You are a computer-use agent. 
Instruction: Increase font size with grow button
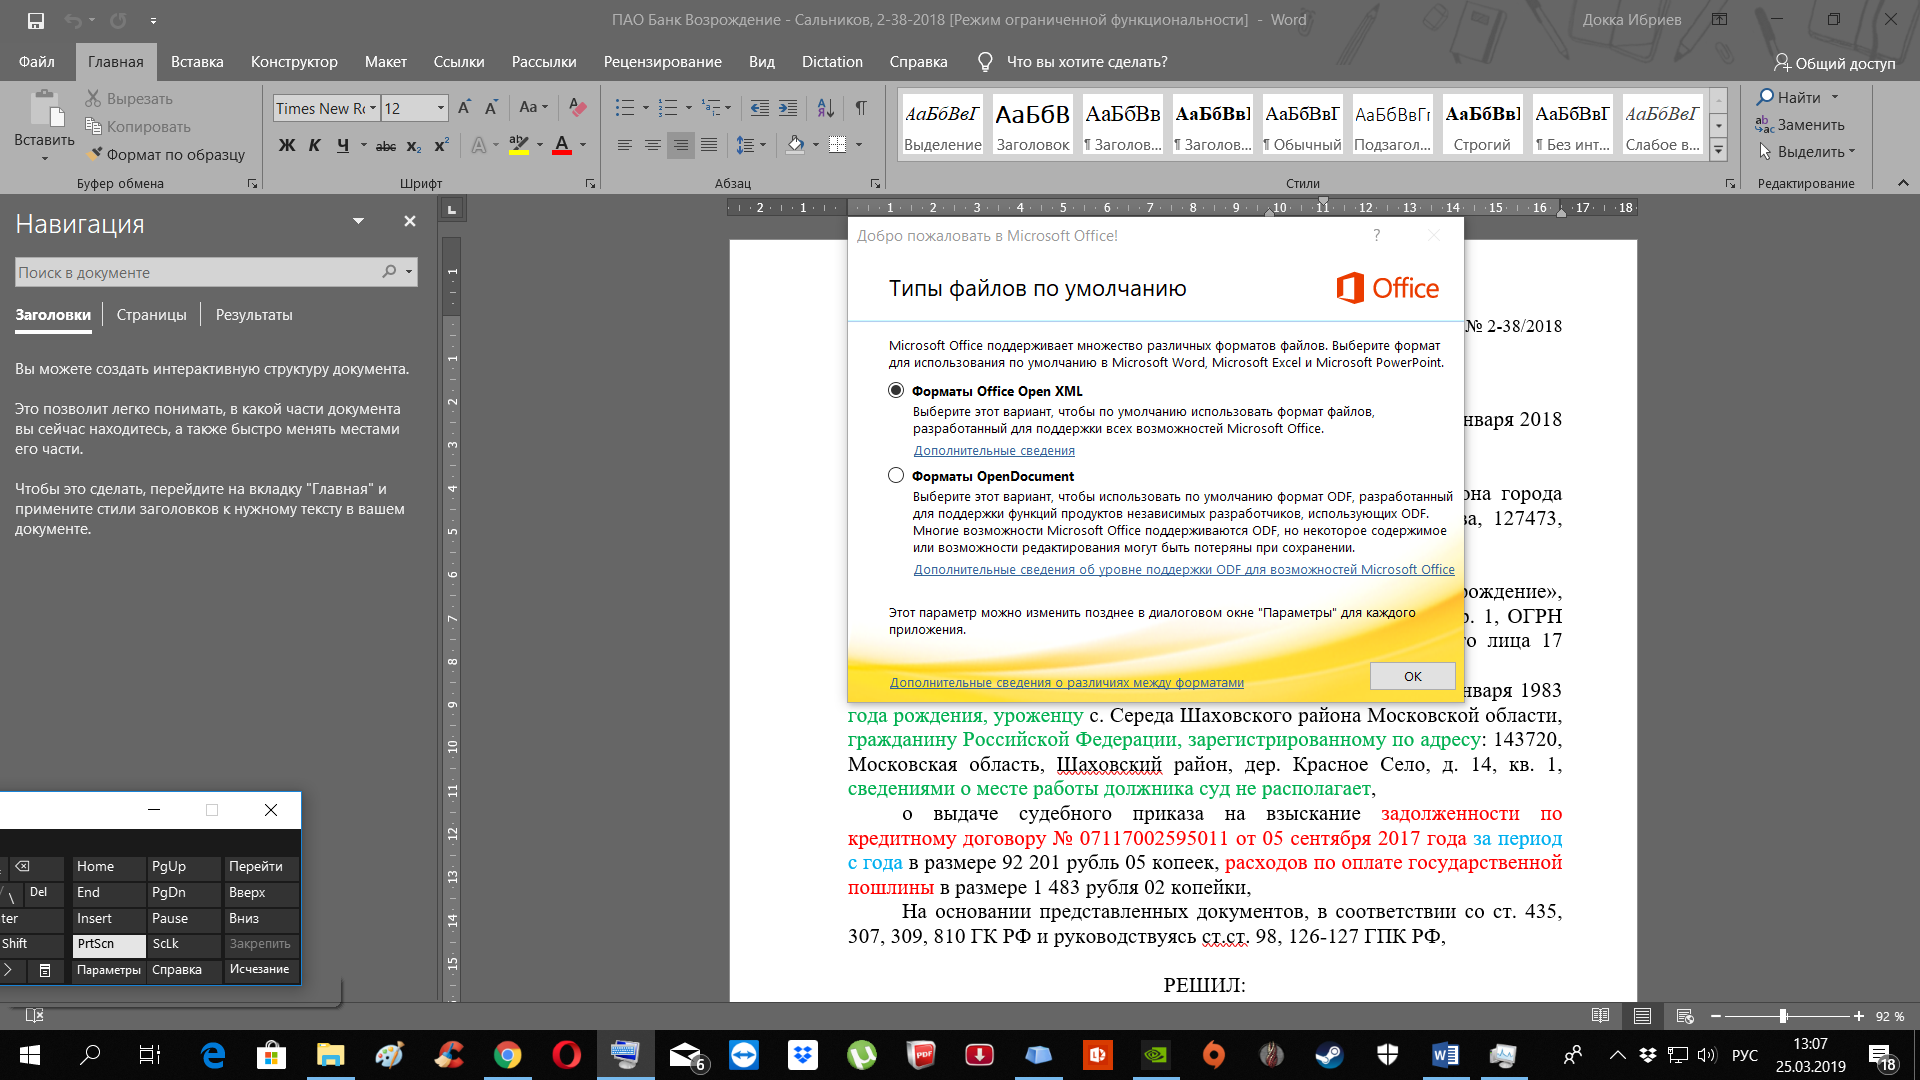(464, 108)
